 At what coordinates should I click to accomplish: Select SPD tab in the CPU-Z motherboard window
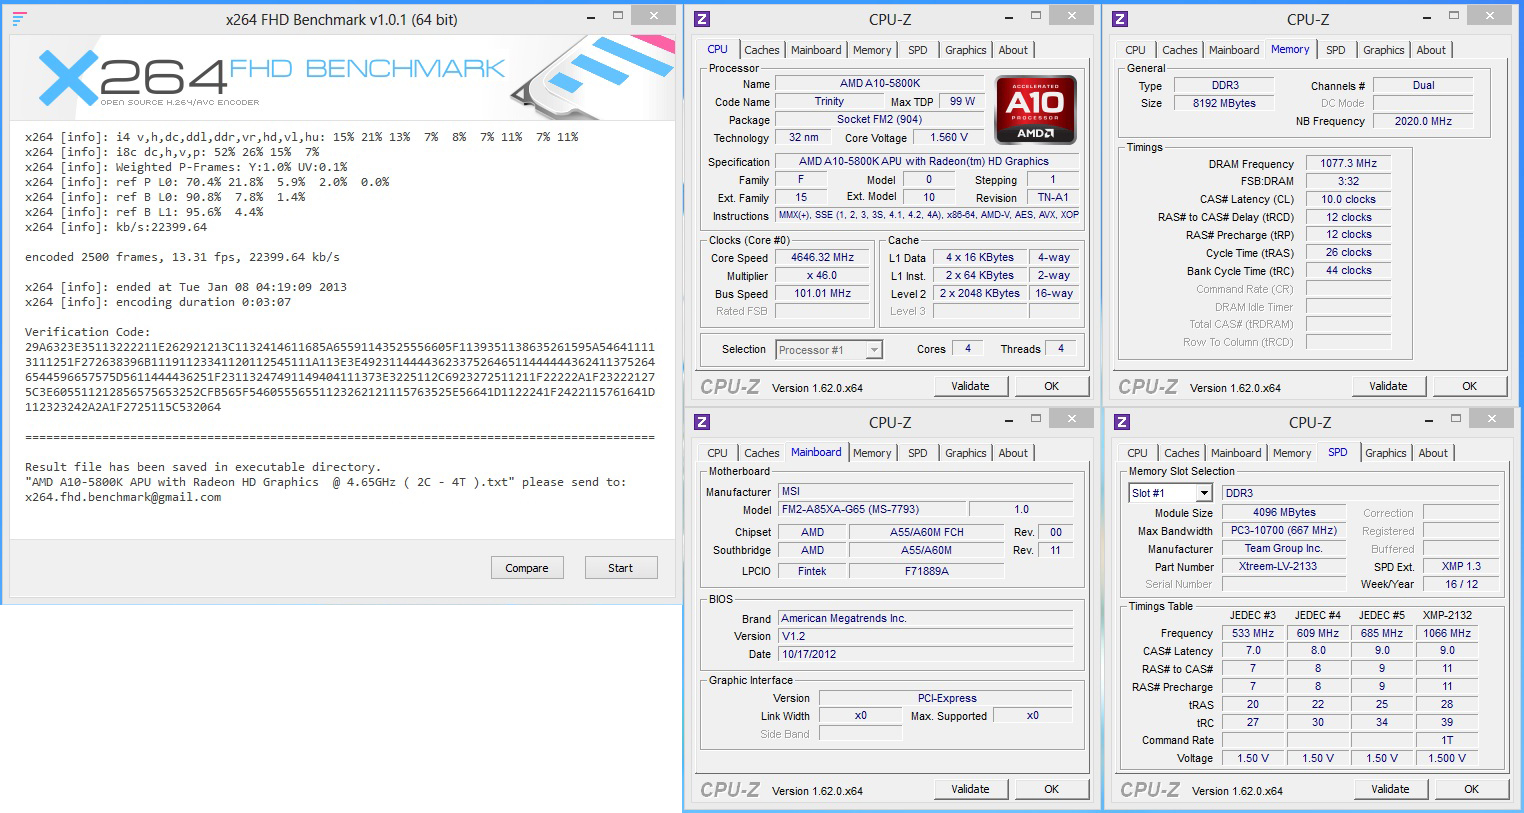click(918, 453)
